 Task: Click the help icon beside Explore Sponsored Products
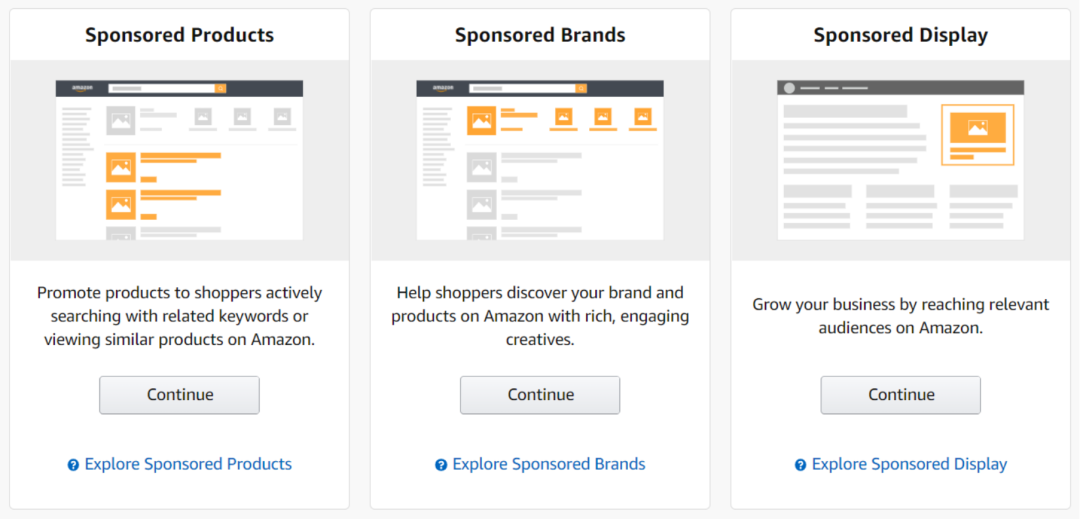(x=74, y=465)
